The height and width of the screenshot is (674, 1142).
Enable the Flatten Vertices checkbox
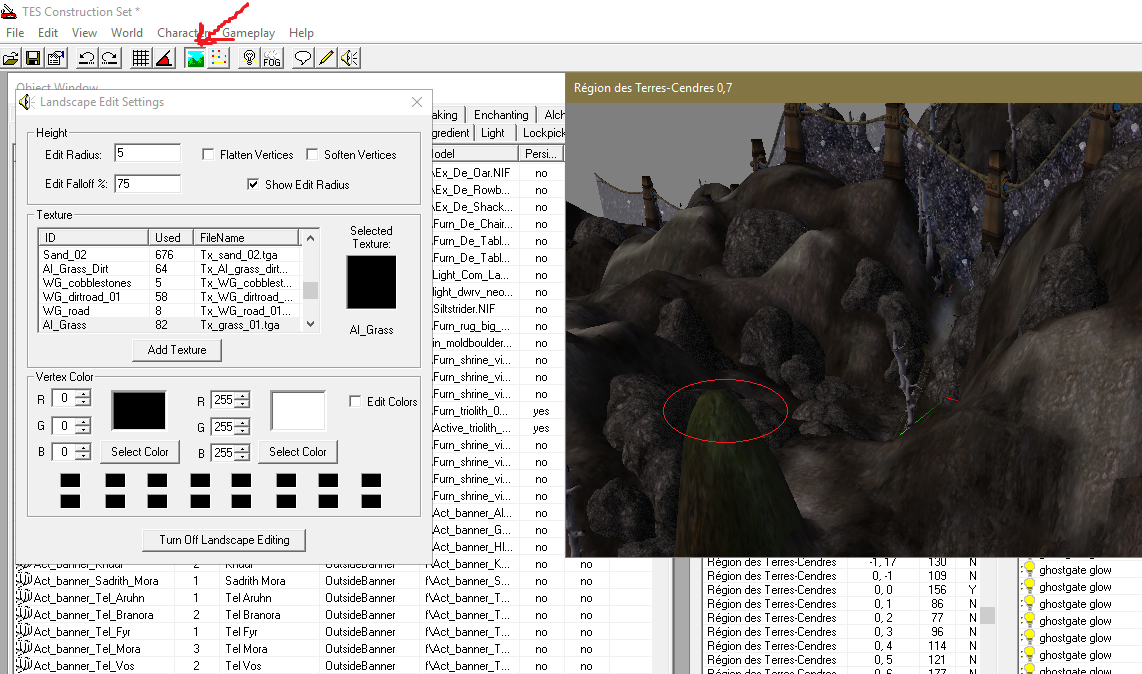[x=208, y=154]
